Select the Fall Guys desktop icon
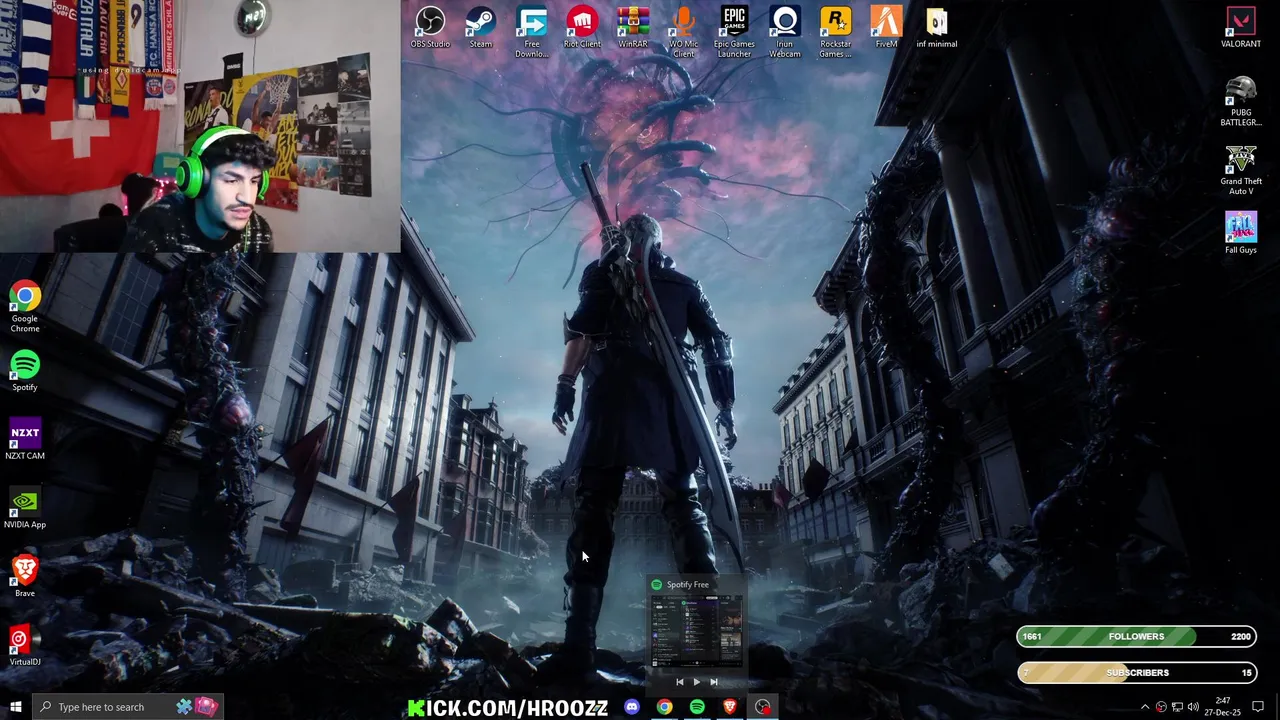Viewport: 1280px width, 720px height. point(1241,233)
